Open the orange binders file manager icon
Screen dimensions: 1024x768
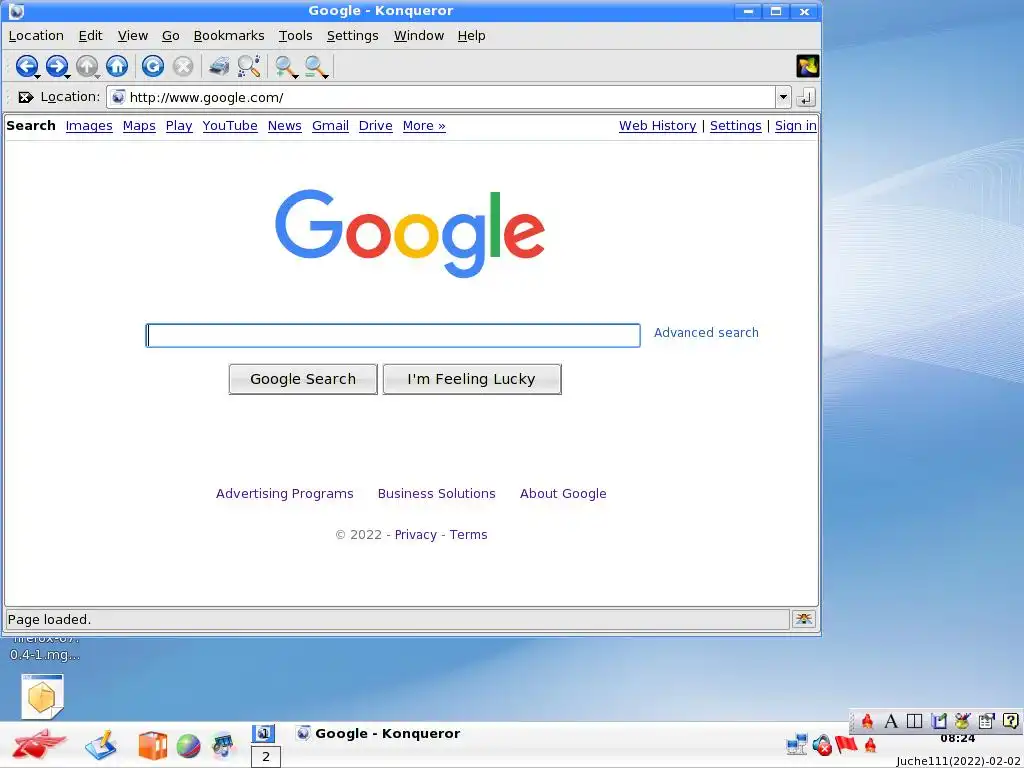coord(153,746)
